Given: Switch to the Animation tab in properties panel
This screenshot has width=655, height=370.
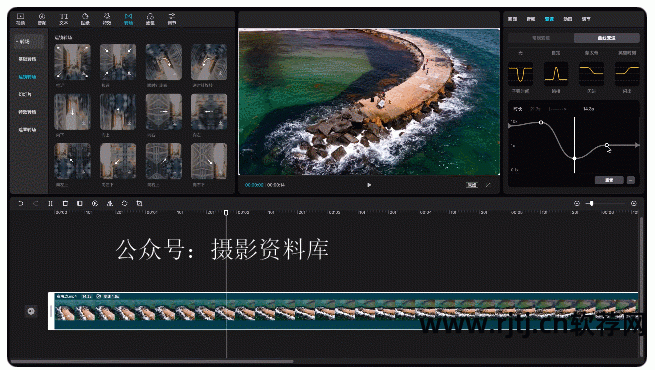Looking at the screenshot, I should tap(568, 19).
